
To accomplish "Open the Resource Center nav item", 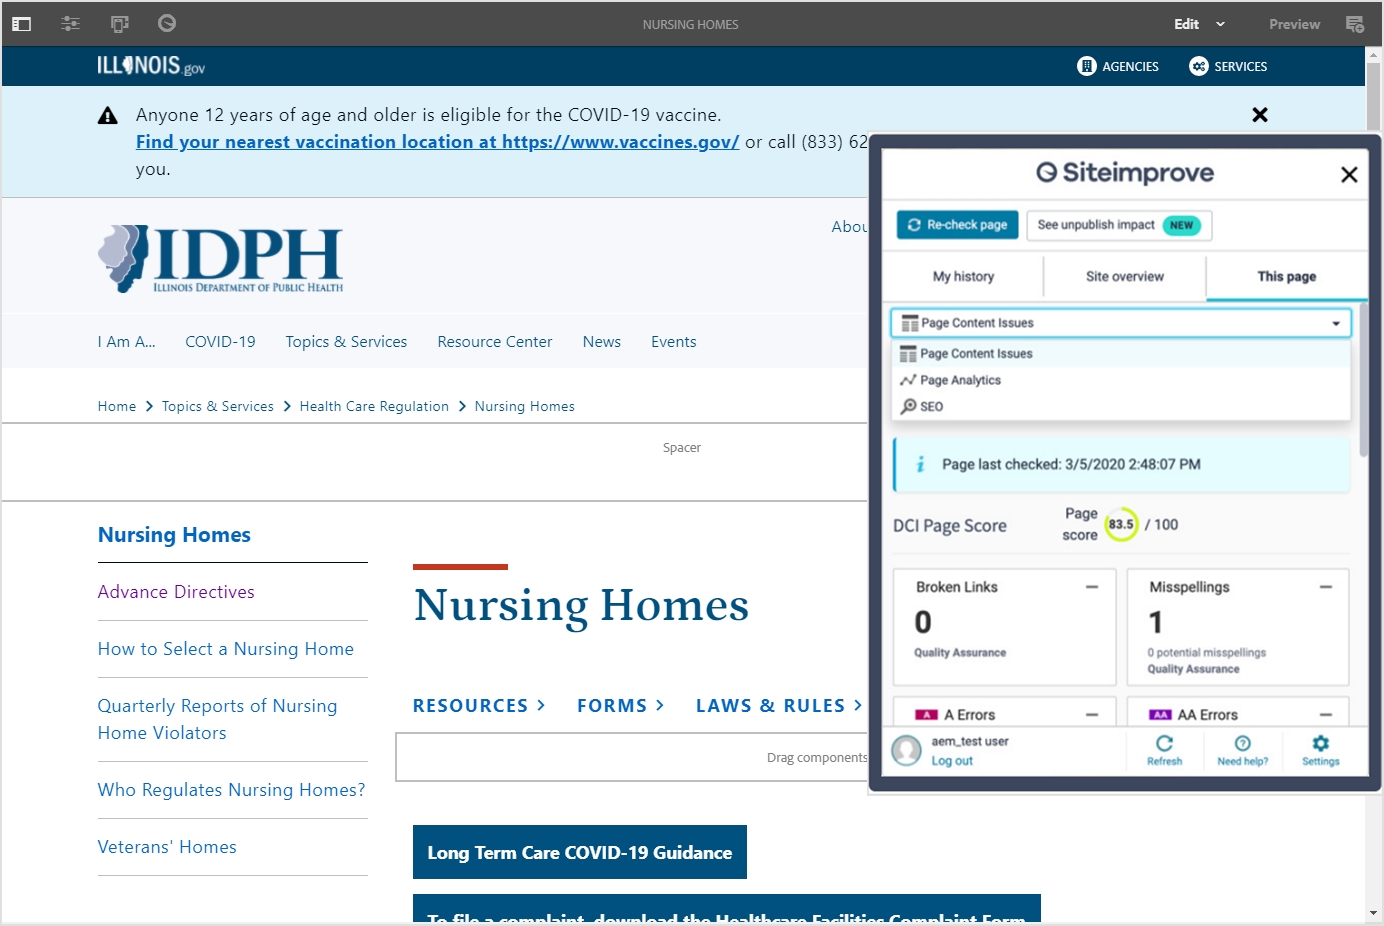I will tap(495, 342).
